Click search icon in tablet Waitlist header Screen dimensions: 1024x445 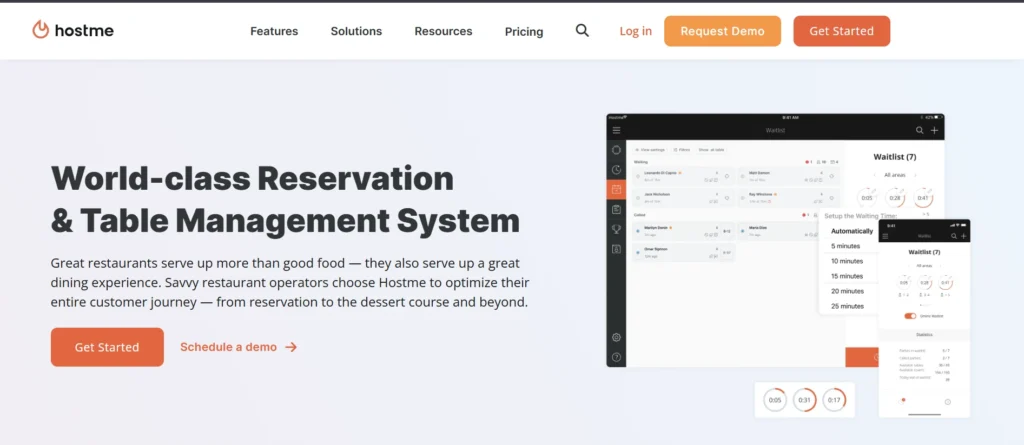[x=920, y=131]
